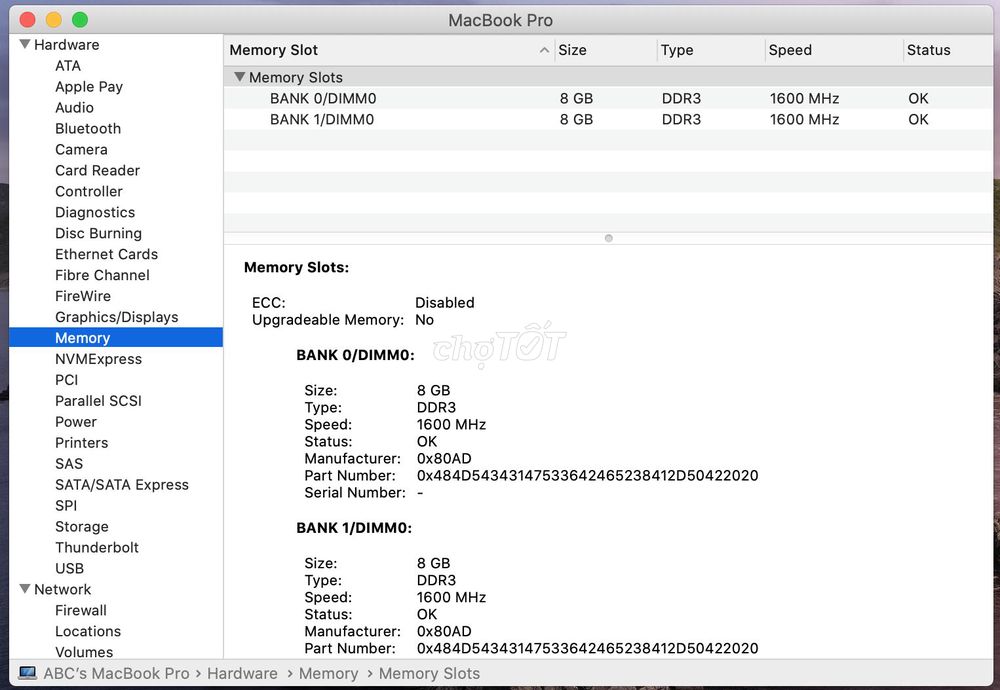Click the split-pane divider handle dot
1000x690 pixels.
click(x=608, y=239)
